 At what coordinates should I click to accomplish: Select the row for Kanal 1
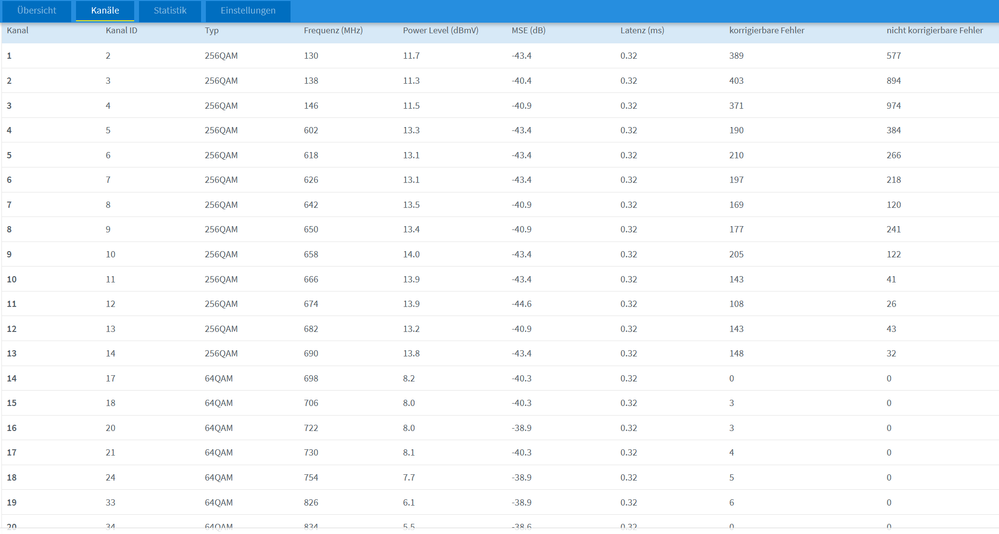coord(500,56)
